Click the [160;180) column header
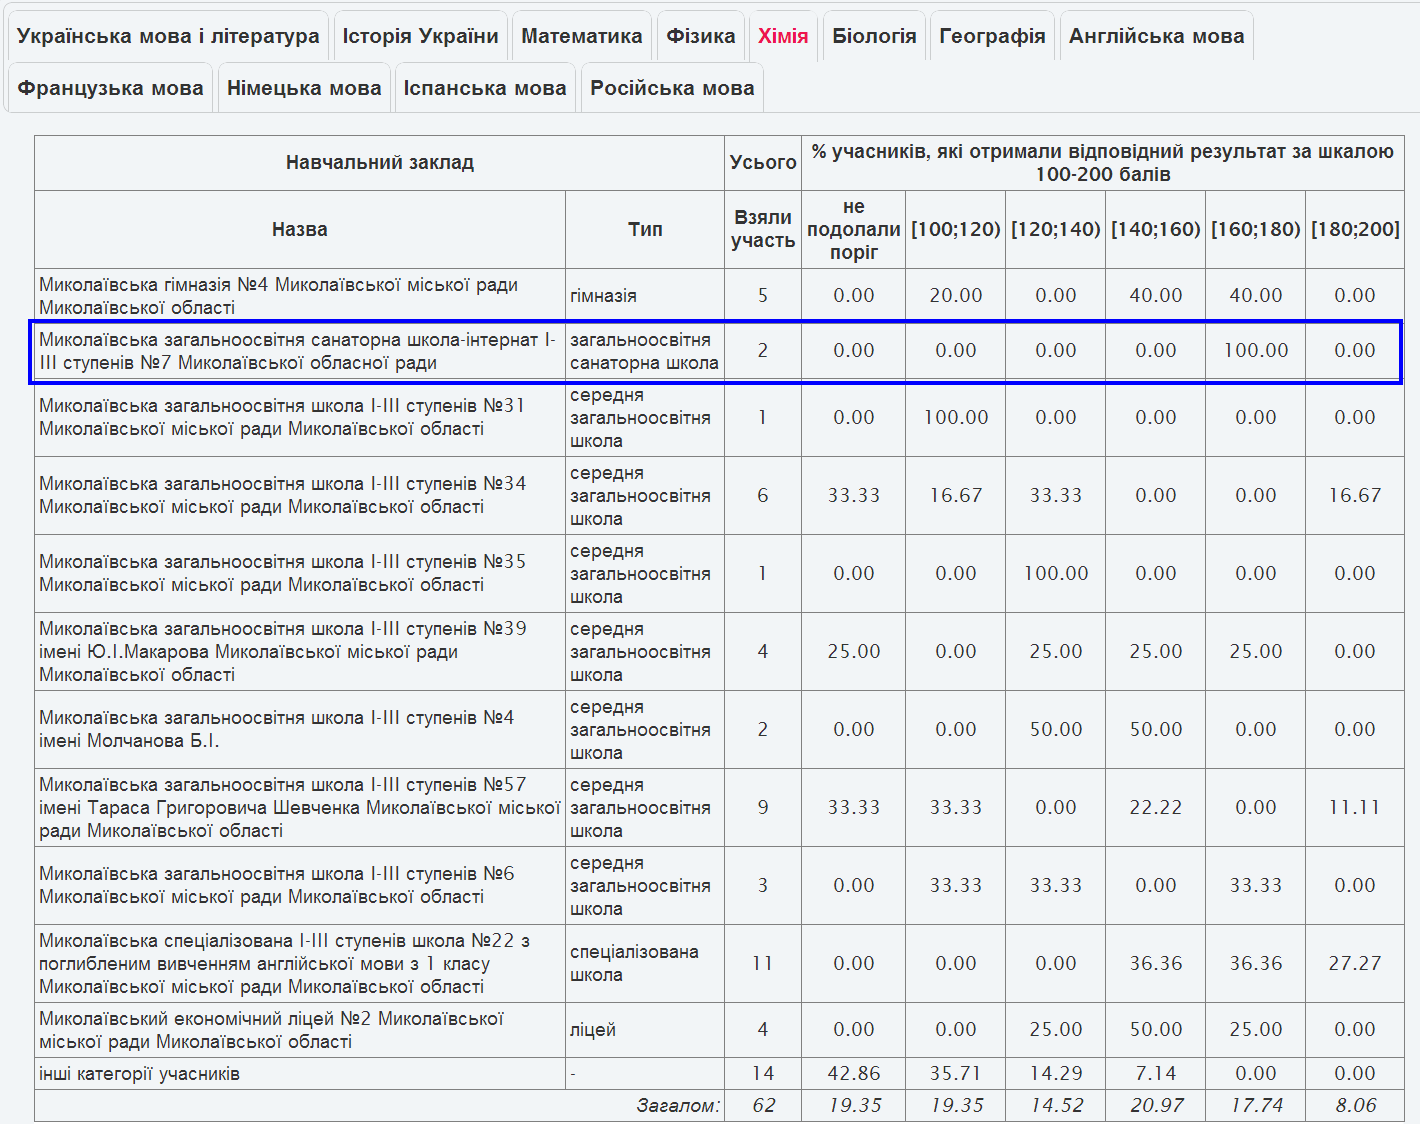Screen dimensions: 1420x1124 click(x=1256, y=230)
